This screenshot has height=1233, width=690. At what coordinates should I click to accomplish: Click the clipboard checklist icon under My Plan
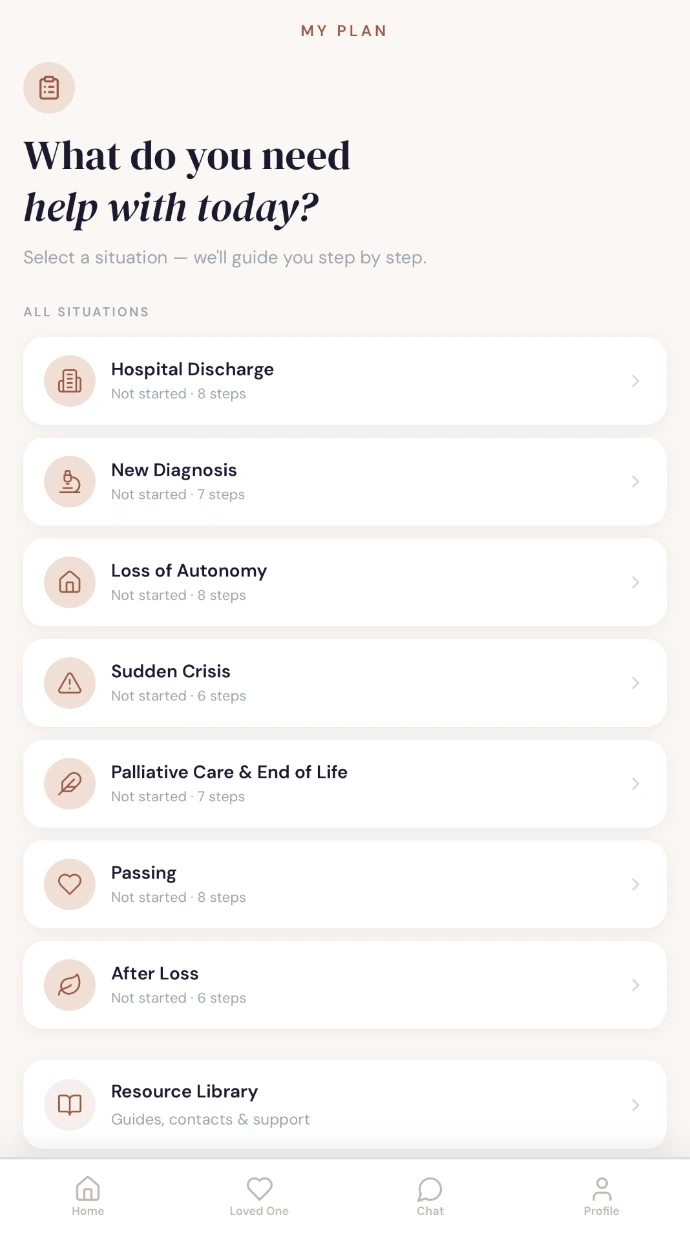(x=49, y=88)
